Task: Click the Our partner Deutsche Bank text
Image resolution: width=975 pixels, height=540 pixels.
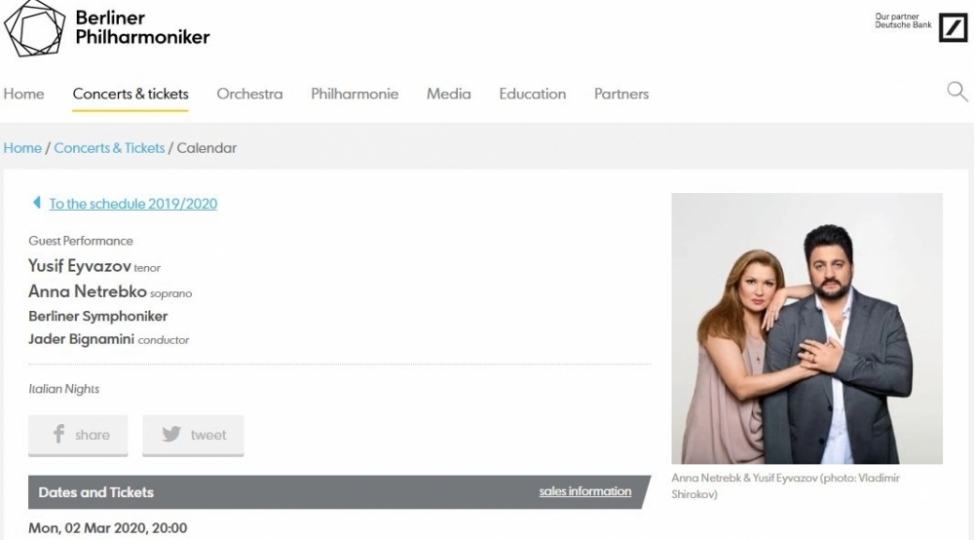Action: 903,21
